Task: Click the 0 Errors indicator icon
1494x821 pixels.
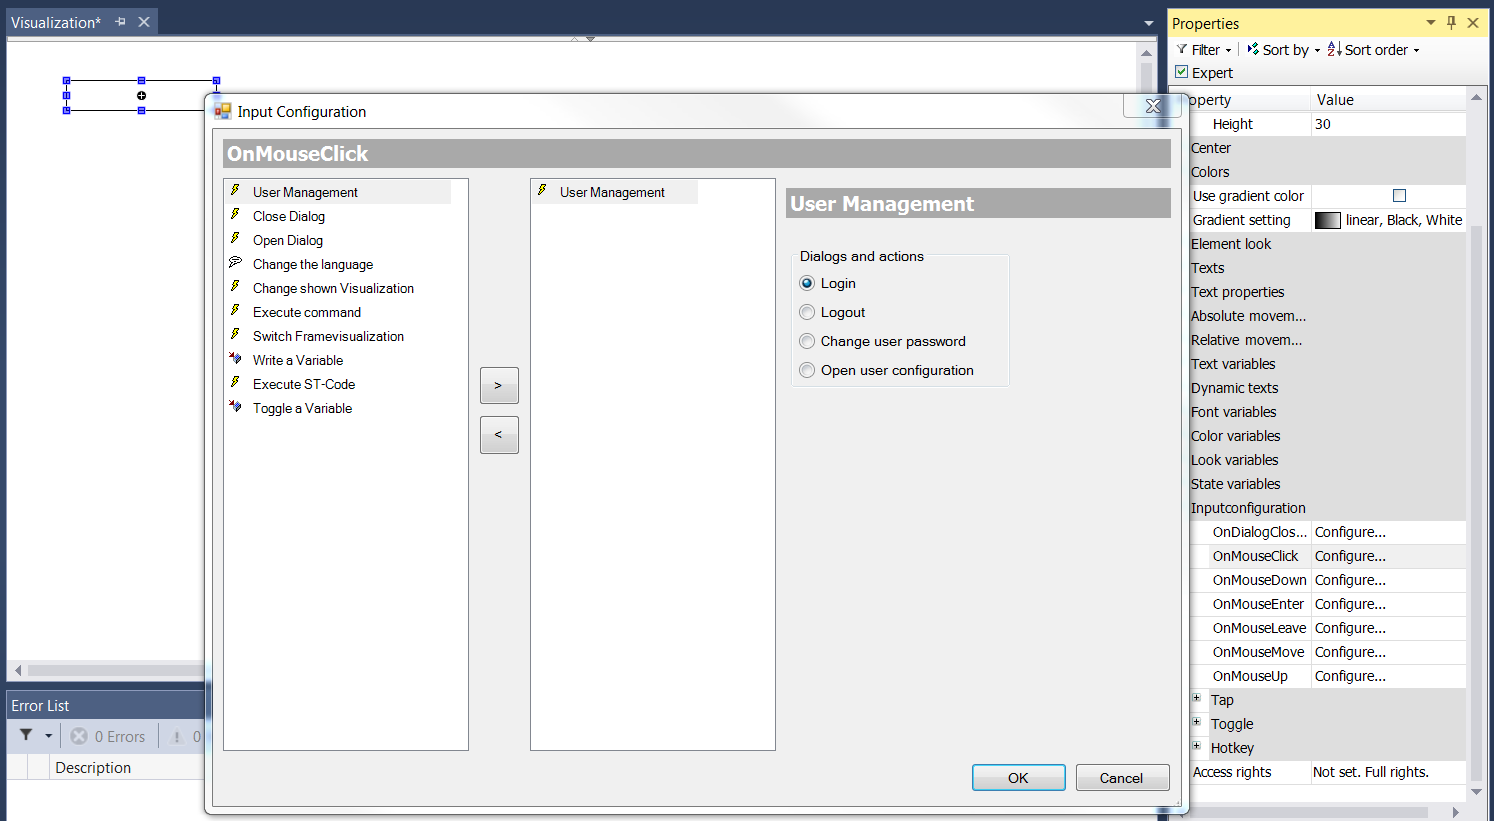Action: click(x=79, y=736)
